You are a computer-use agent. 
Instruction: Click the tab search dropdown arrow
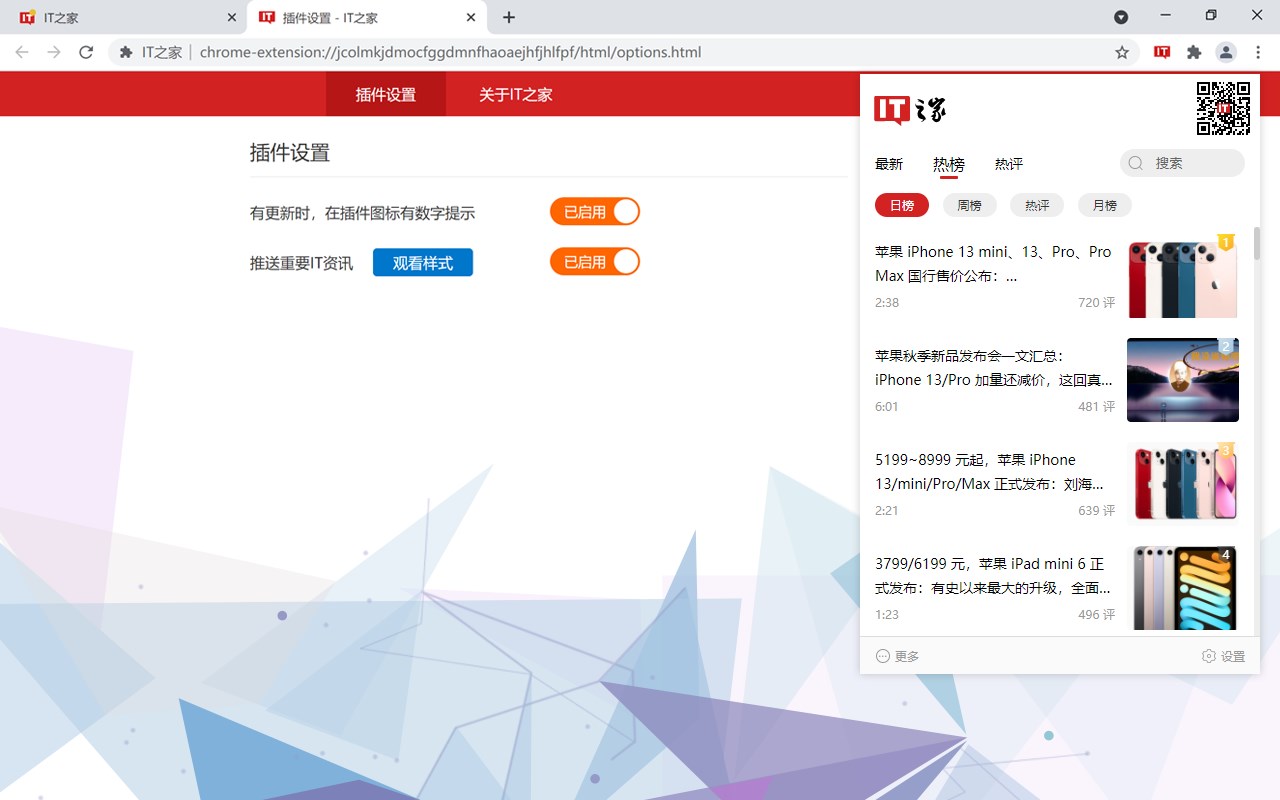click(x=1121, y=17)
